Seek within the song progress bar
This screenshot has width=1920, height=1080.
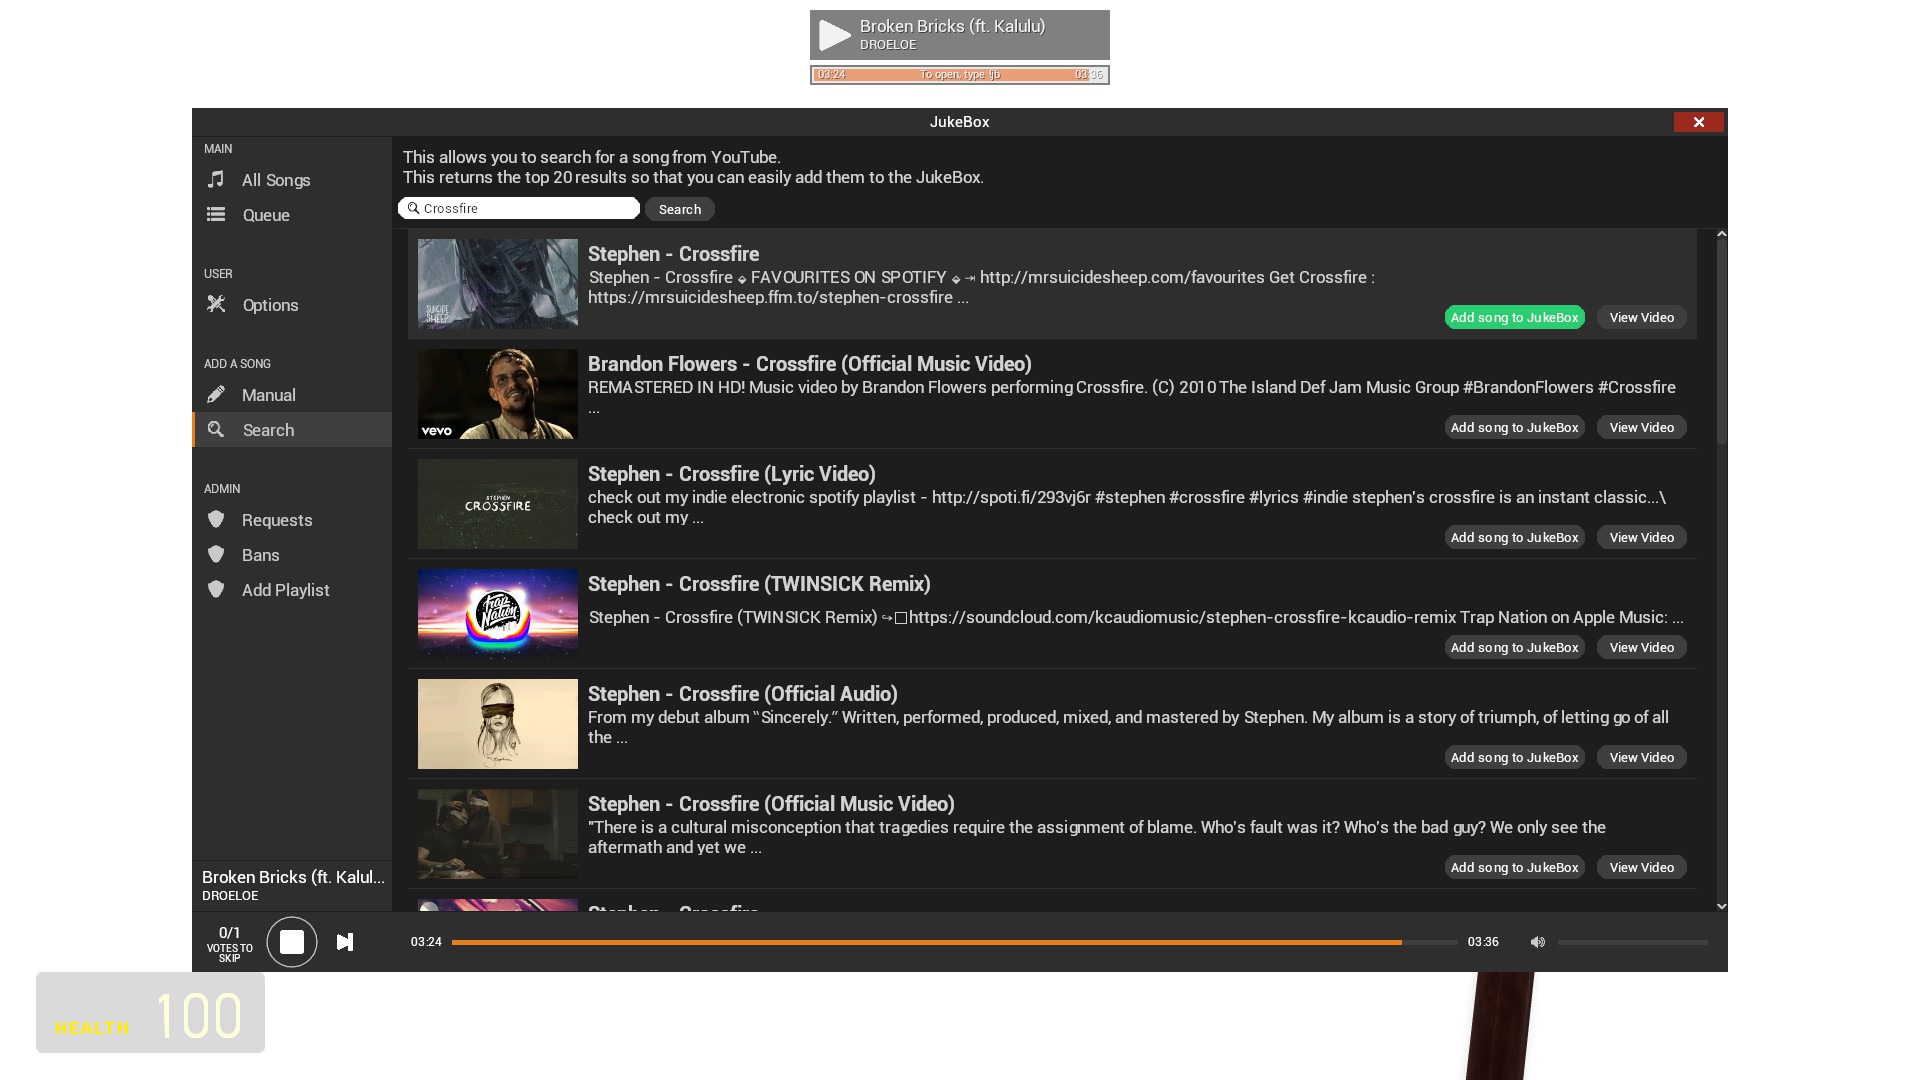coord(955,942)
